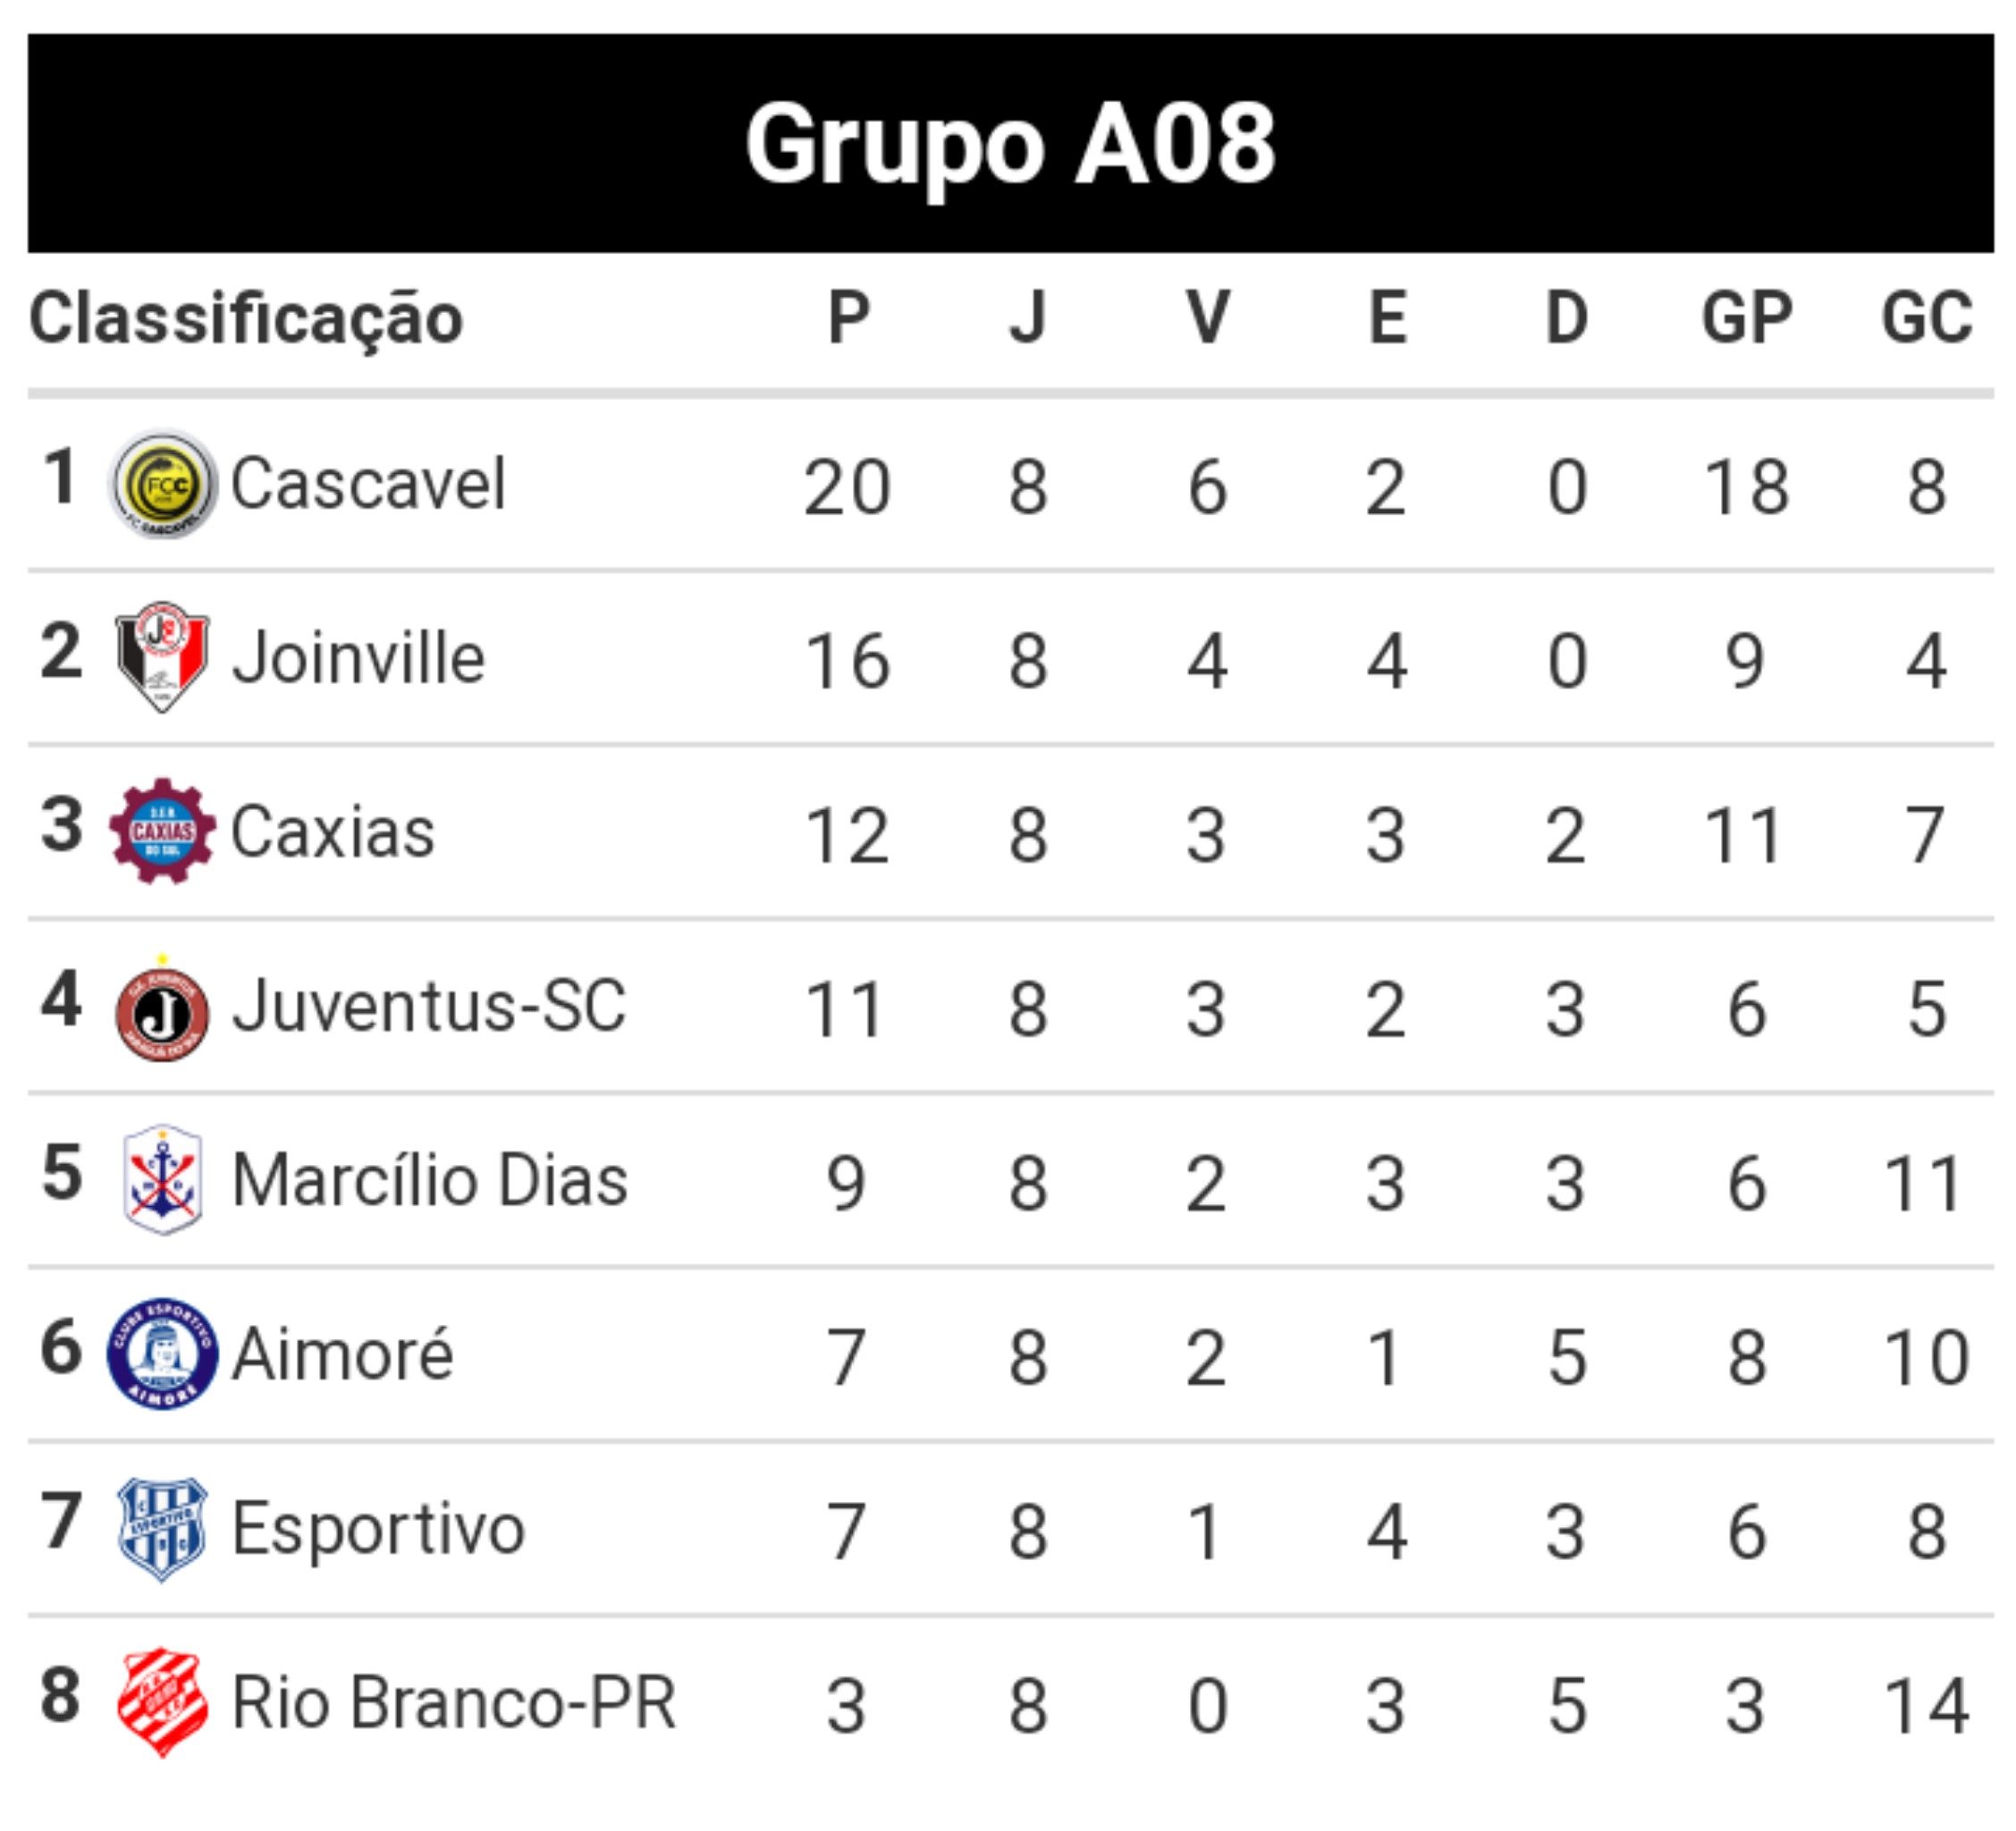Click the Caxias gear-shaped crest
This screenshot has width=2016, height=1831.
click(x=162, y=831)
